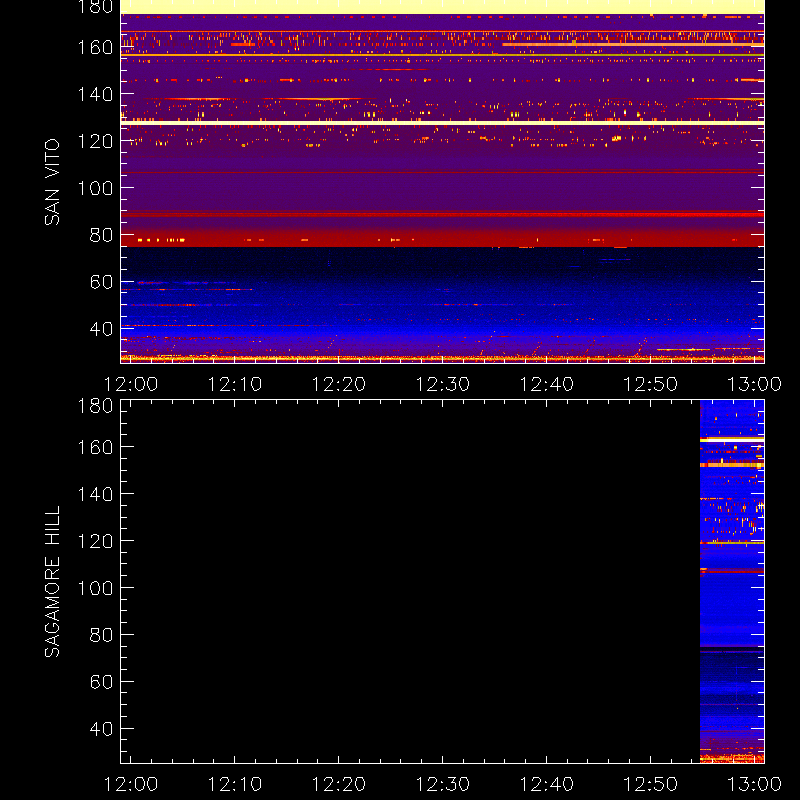This screenshot has width=800, height=800.
Task: Click the 12:40 time label under Sagamore Hill plot
Action: pos(546,784)
